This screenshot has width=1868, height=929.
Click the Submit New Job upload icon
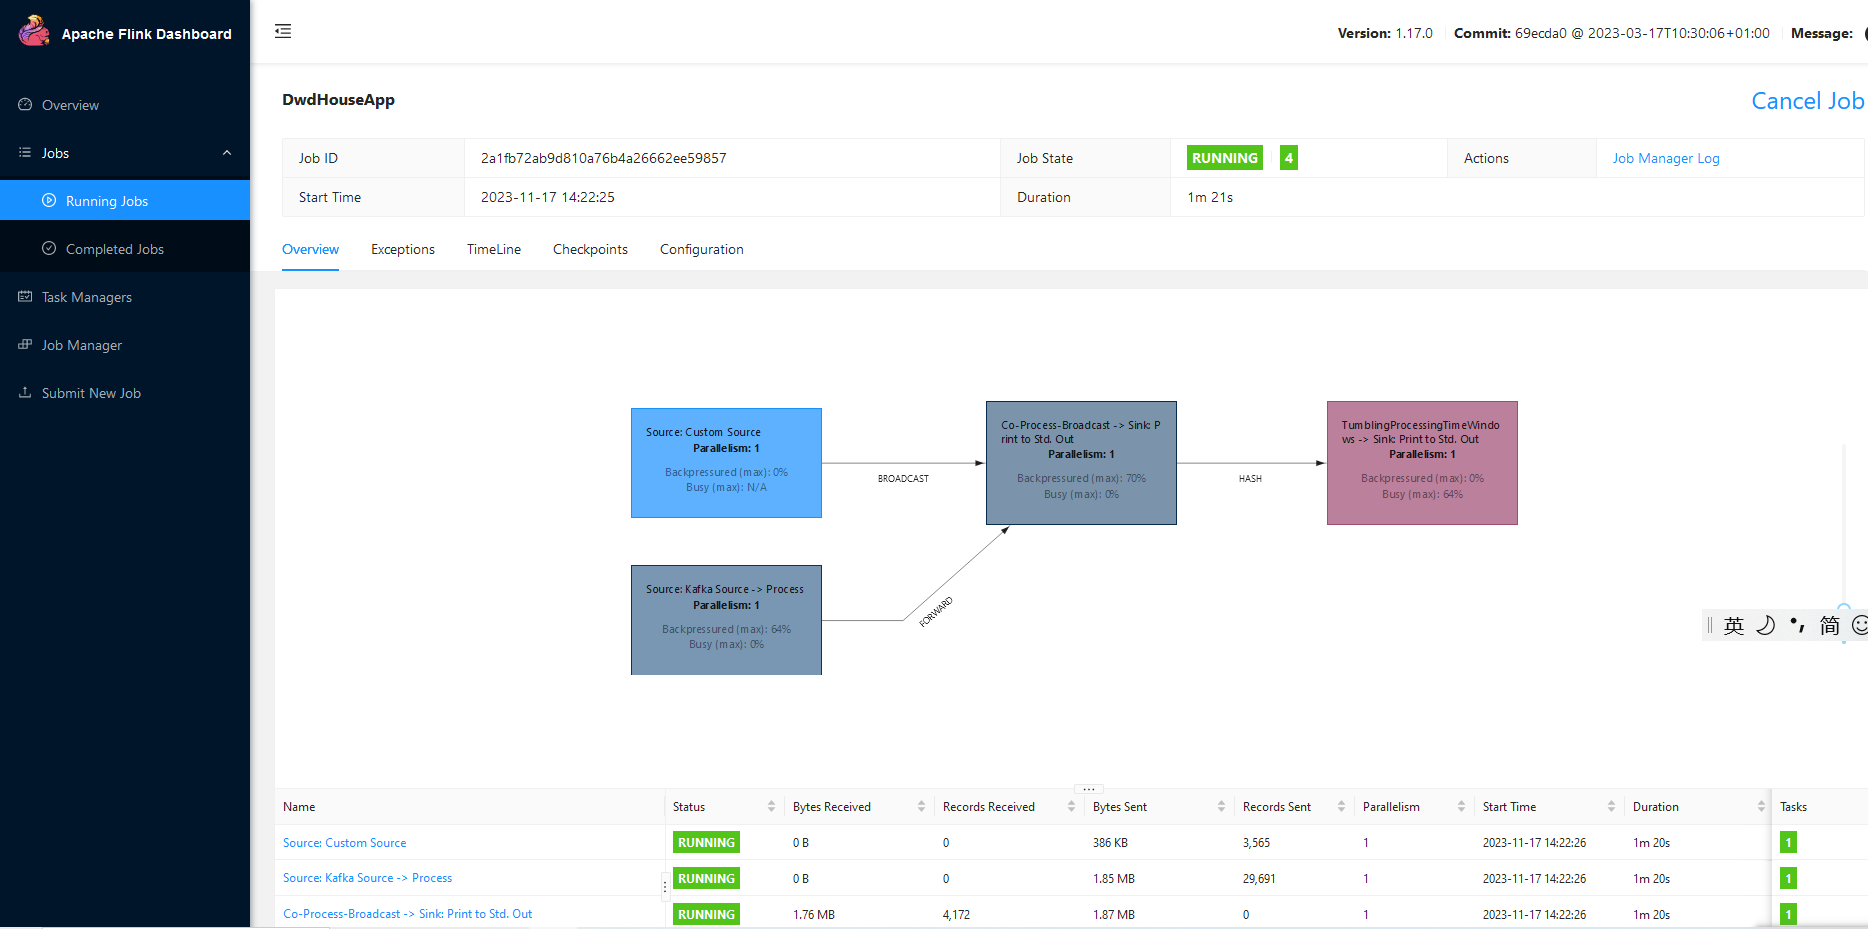coord(25,393)
